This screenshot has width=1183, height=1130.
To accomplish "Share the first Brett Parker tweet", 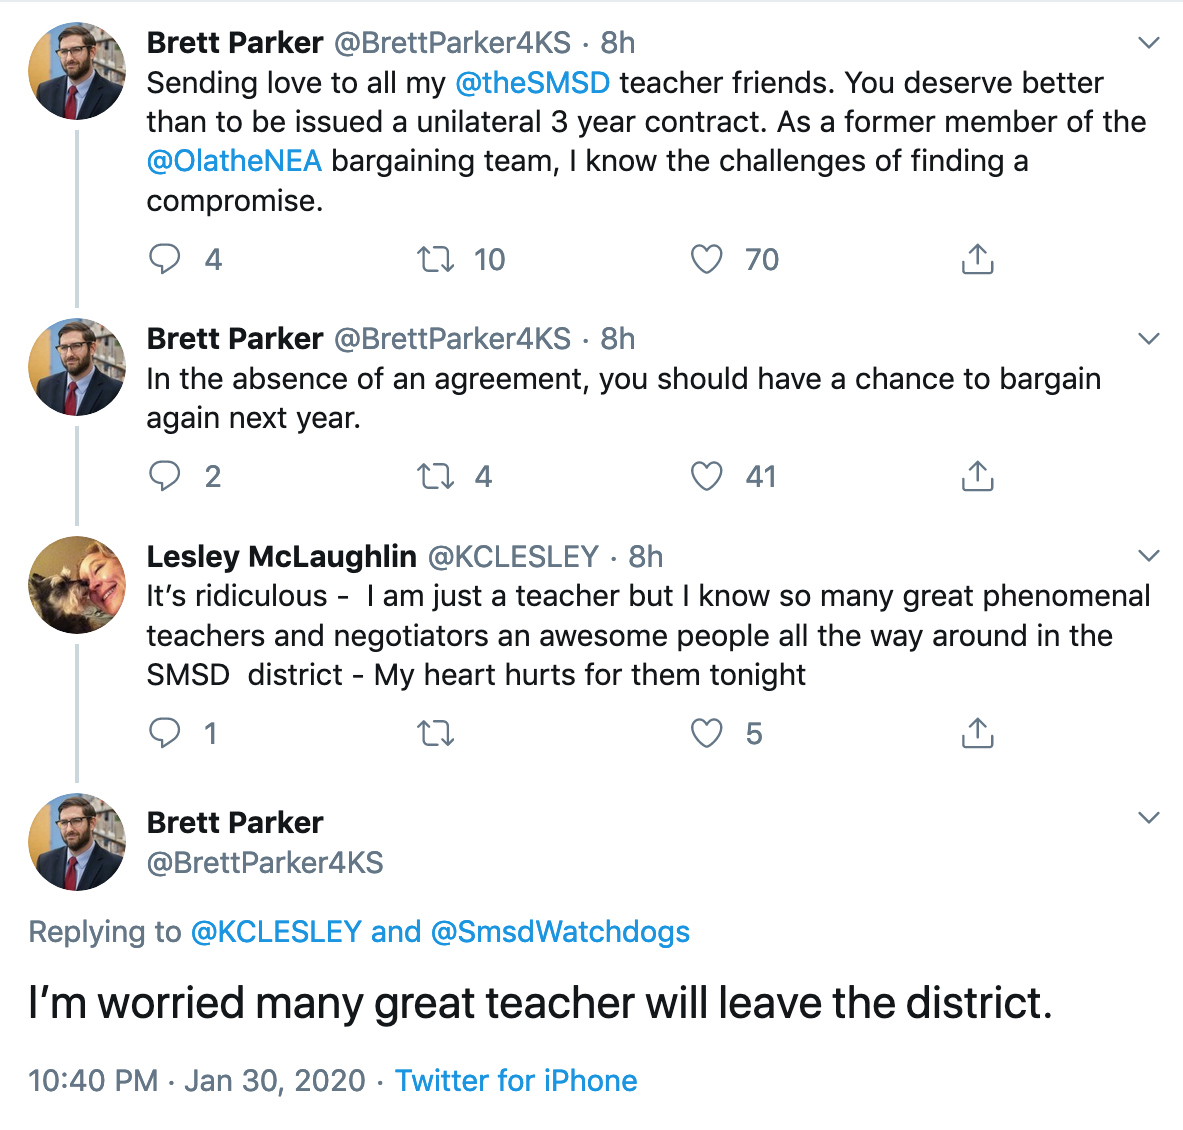I will click(977, 260).
